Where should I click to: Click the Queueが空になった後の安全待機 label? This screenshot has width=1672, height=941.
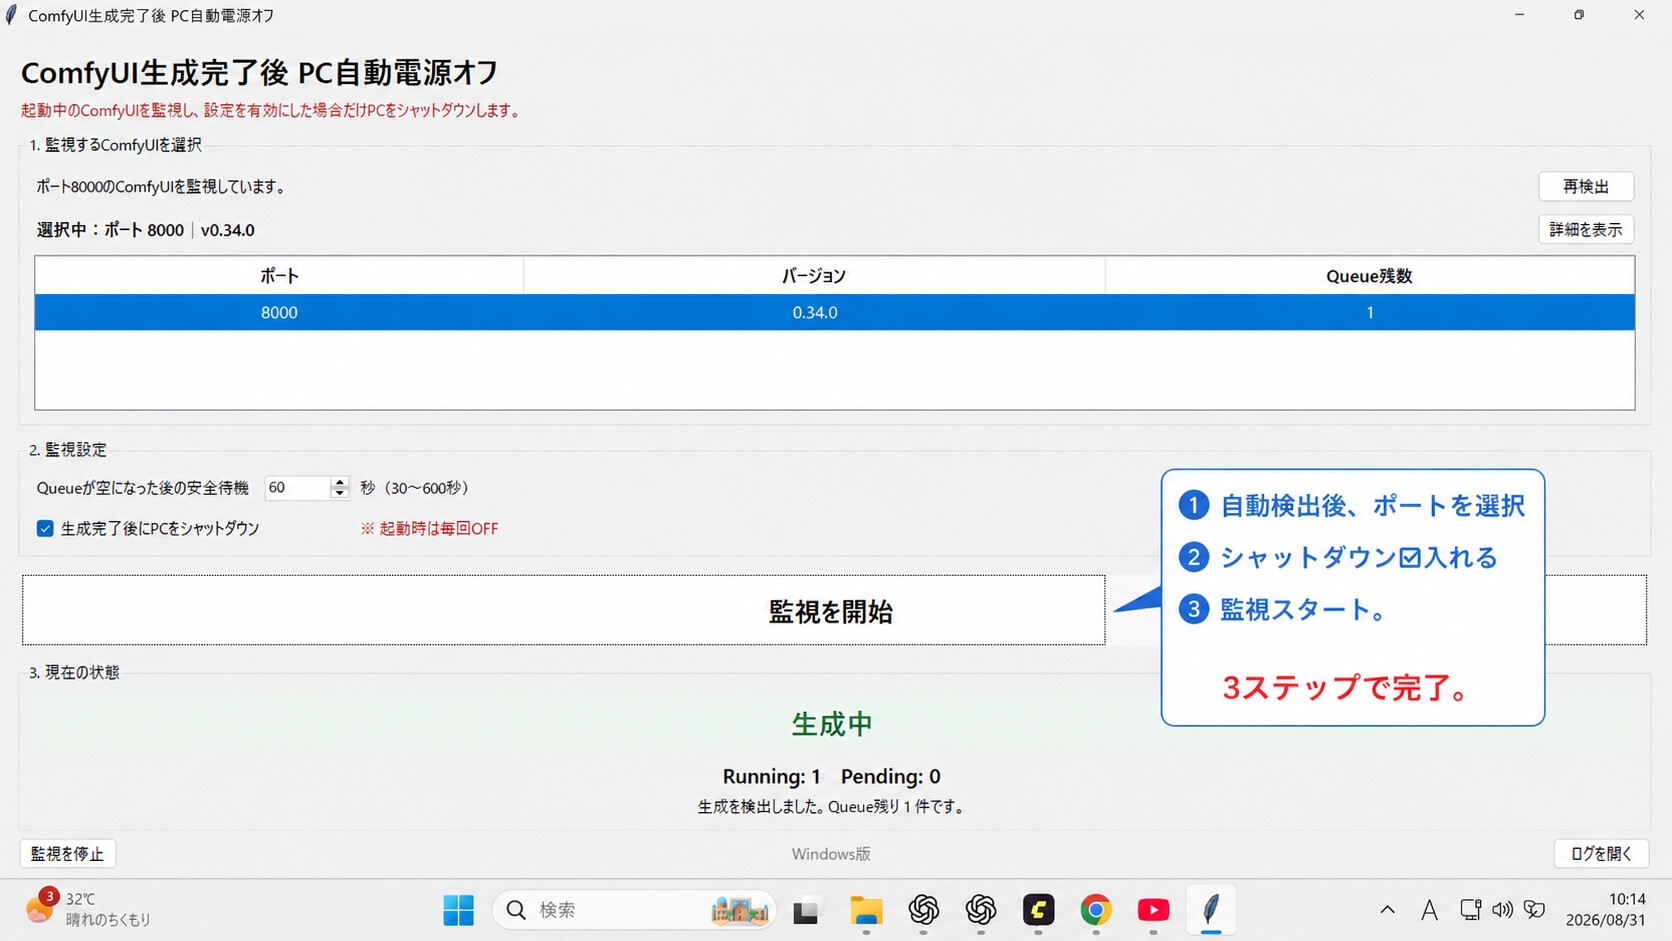(x=142, y=488)
